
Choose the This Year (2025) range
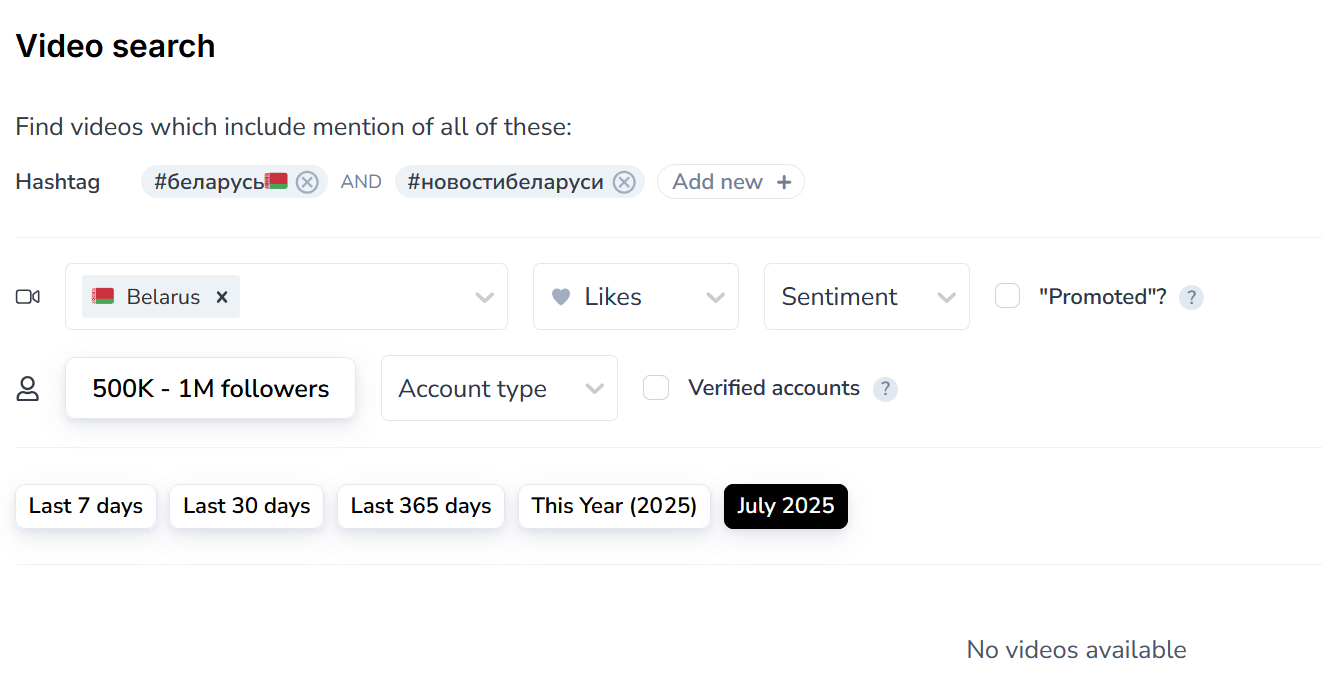(614, 506)
